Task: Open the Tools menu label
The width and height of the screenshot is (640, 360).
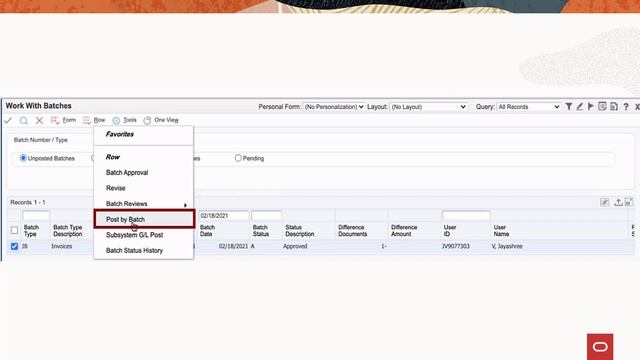Action: (130, 120)
